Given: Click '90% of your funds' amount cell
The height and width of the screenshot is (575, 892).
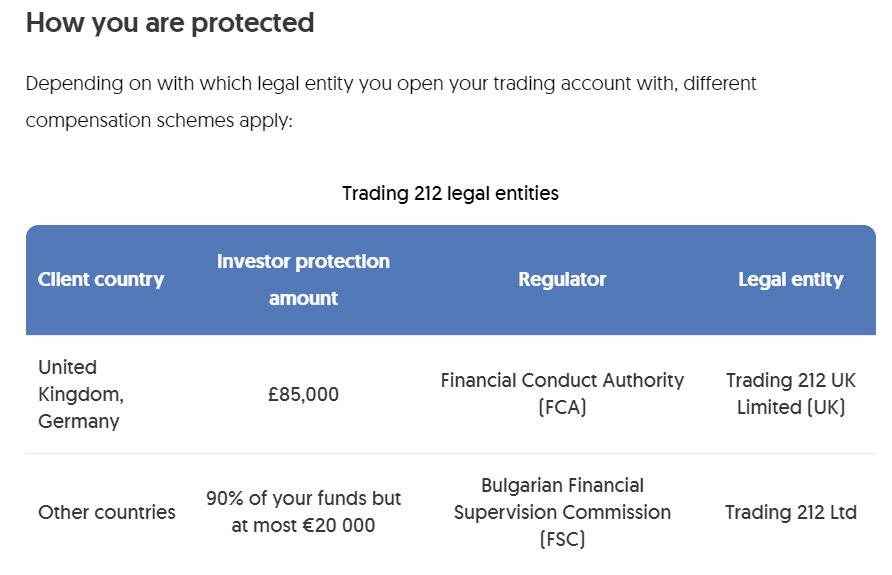Looking at the screenshot, I should [x=303, y=498].
